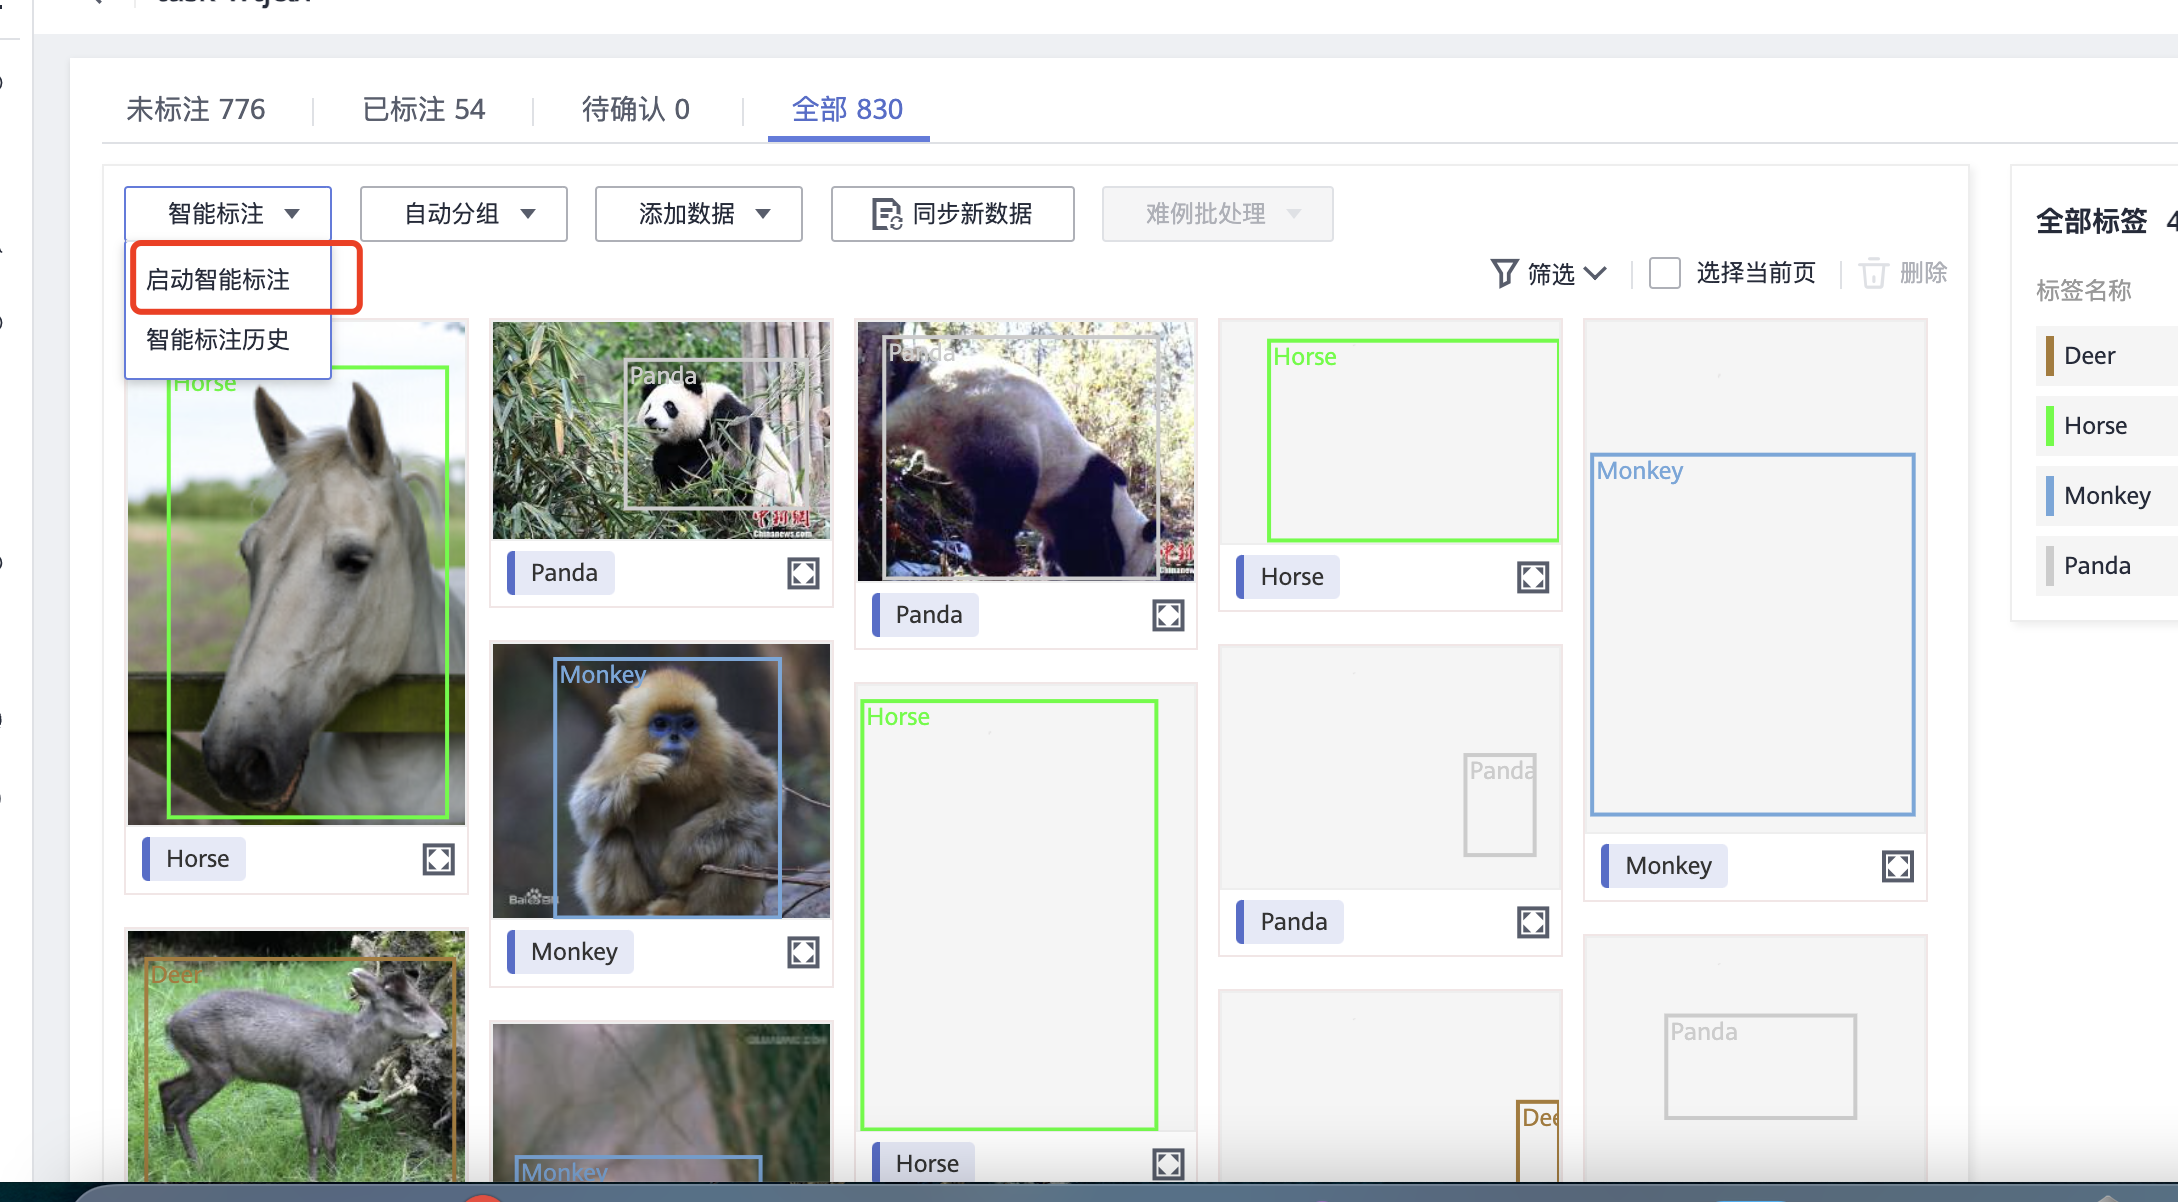Click the 删除 button text
The image size is (2178, 1202).
pyautogui.click(x=1923, y=273)
